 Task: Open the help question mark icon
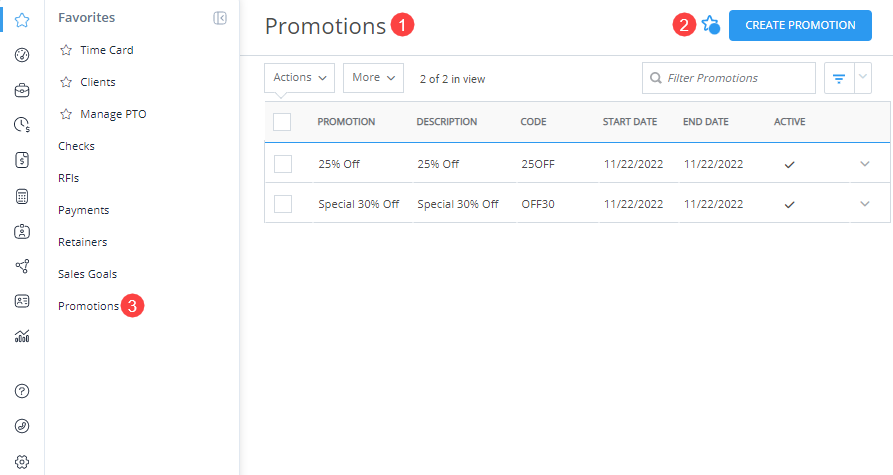point(22,391)
